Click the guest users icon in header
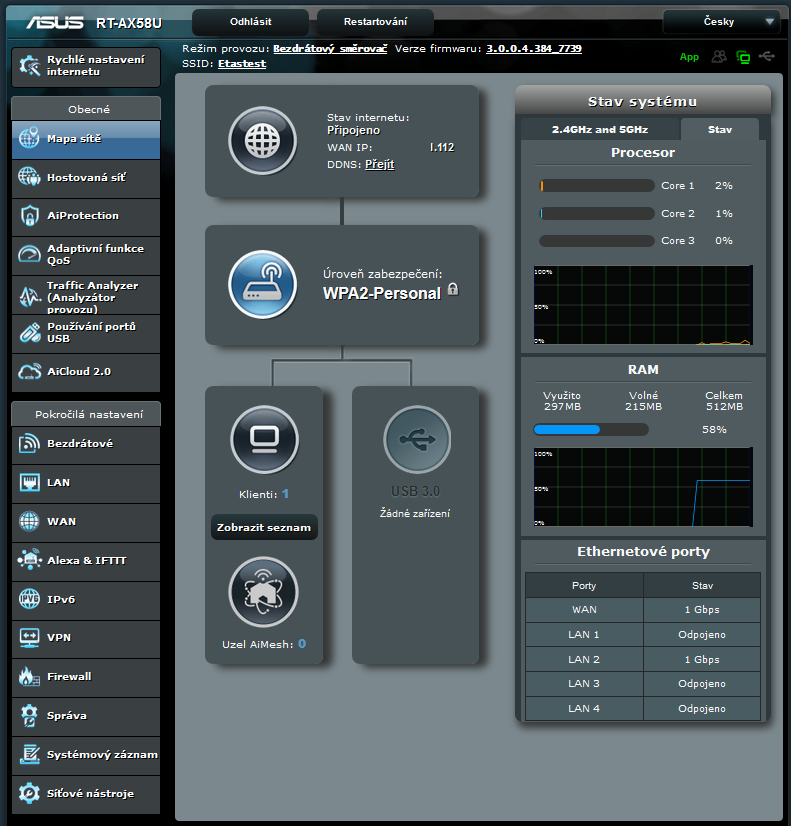Image resolution: width=791 pixels, height=826 pixels. [x=719, y=57]
